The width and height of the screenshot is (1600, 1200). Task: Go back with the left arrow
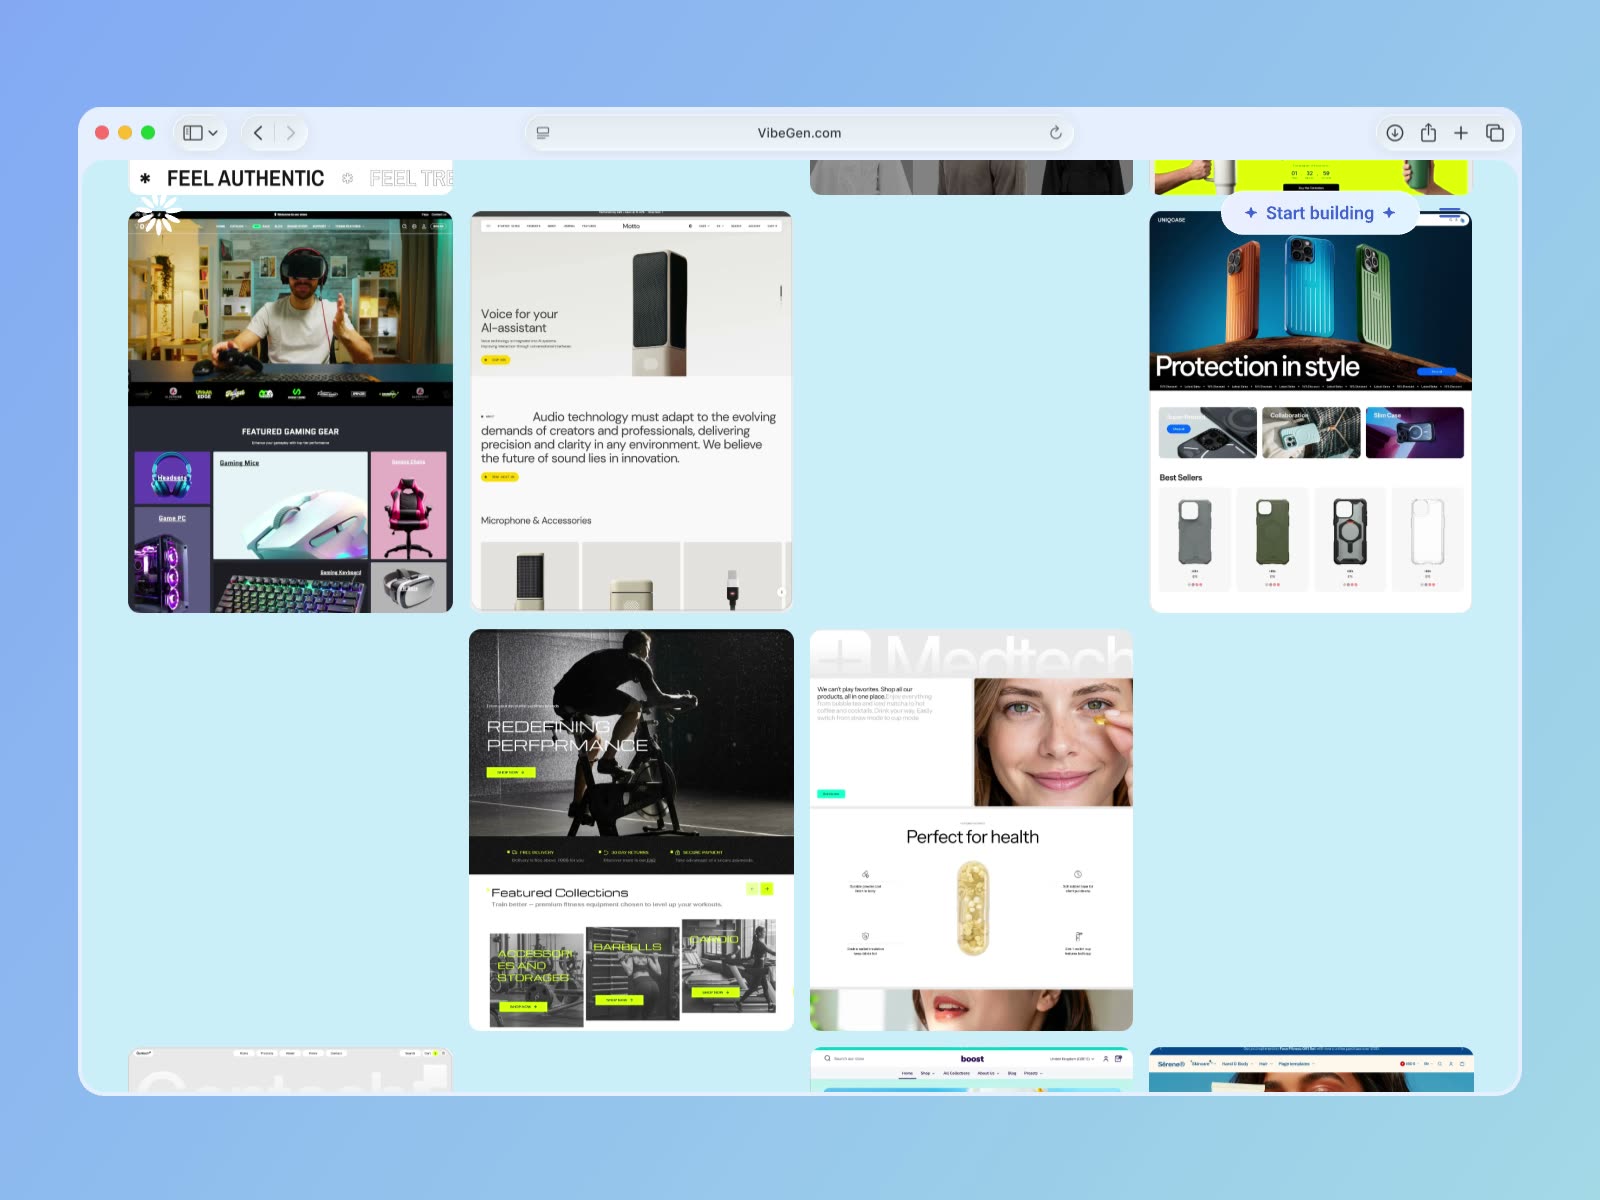(x=258, y=133)
